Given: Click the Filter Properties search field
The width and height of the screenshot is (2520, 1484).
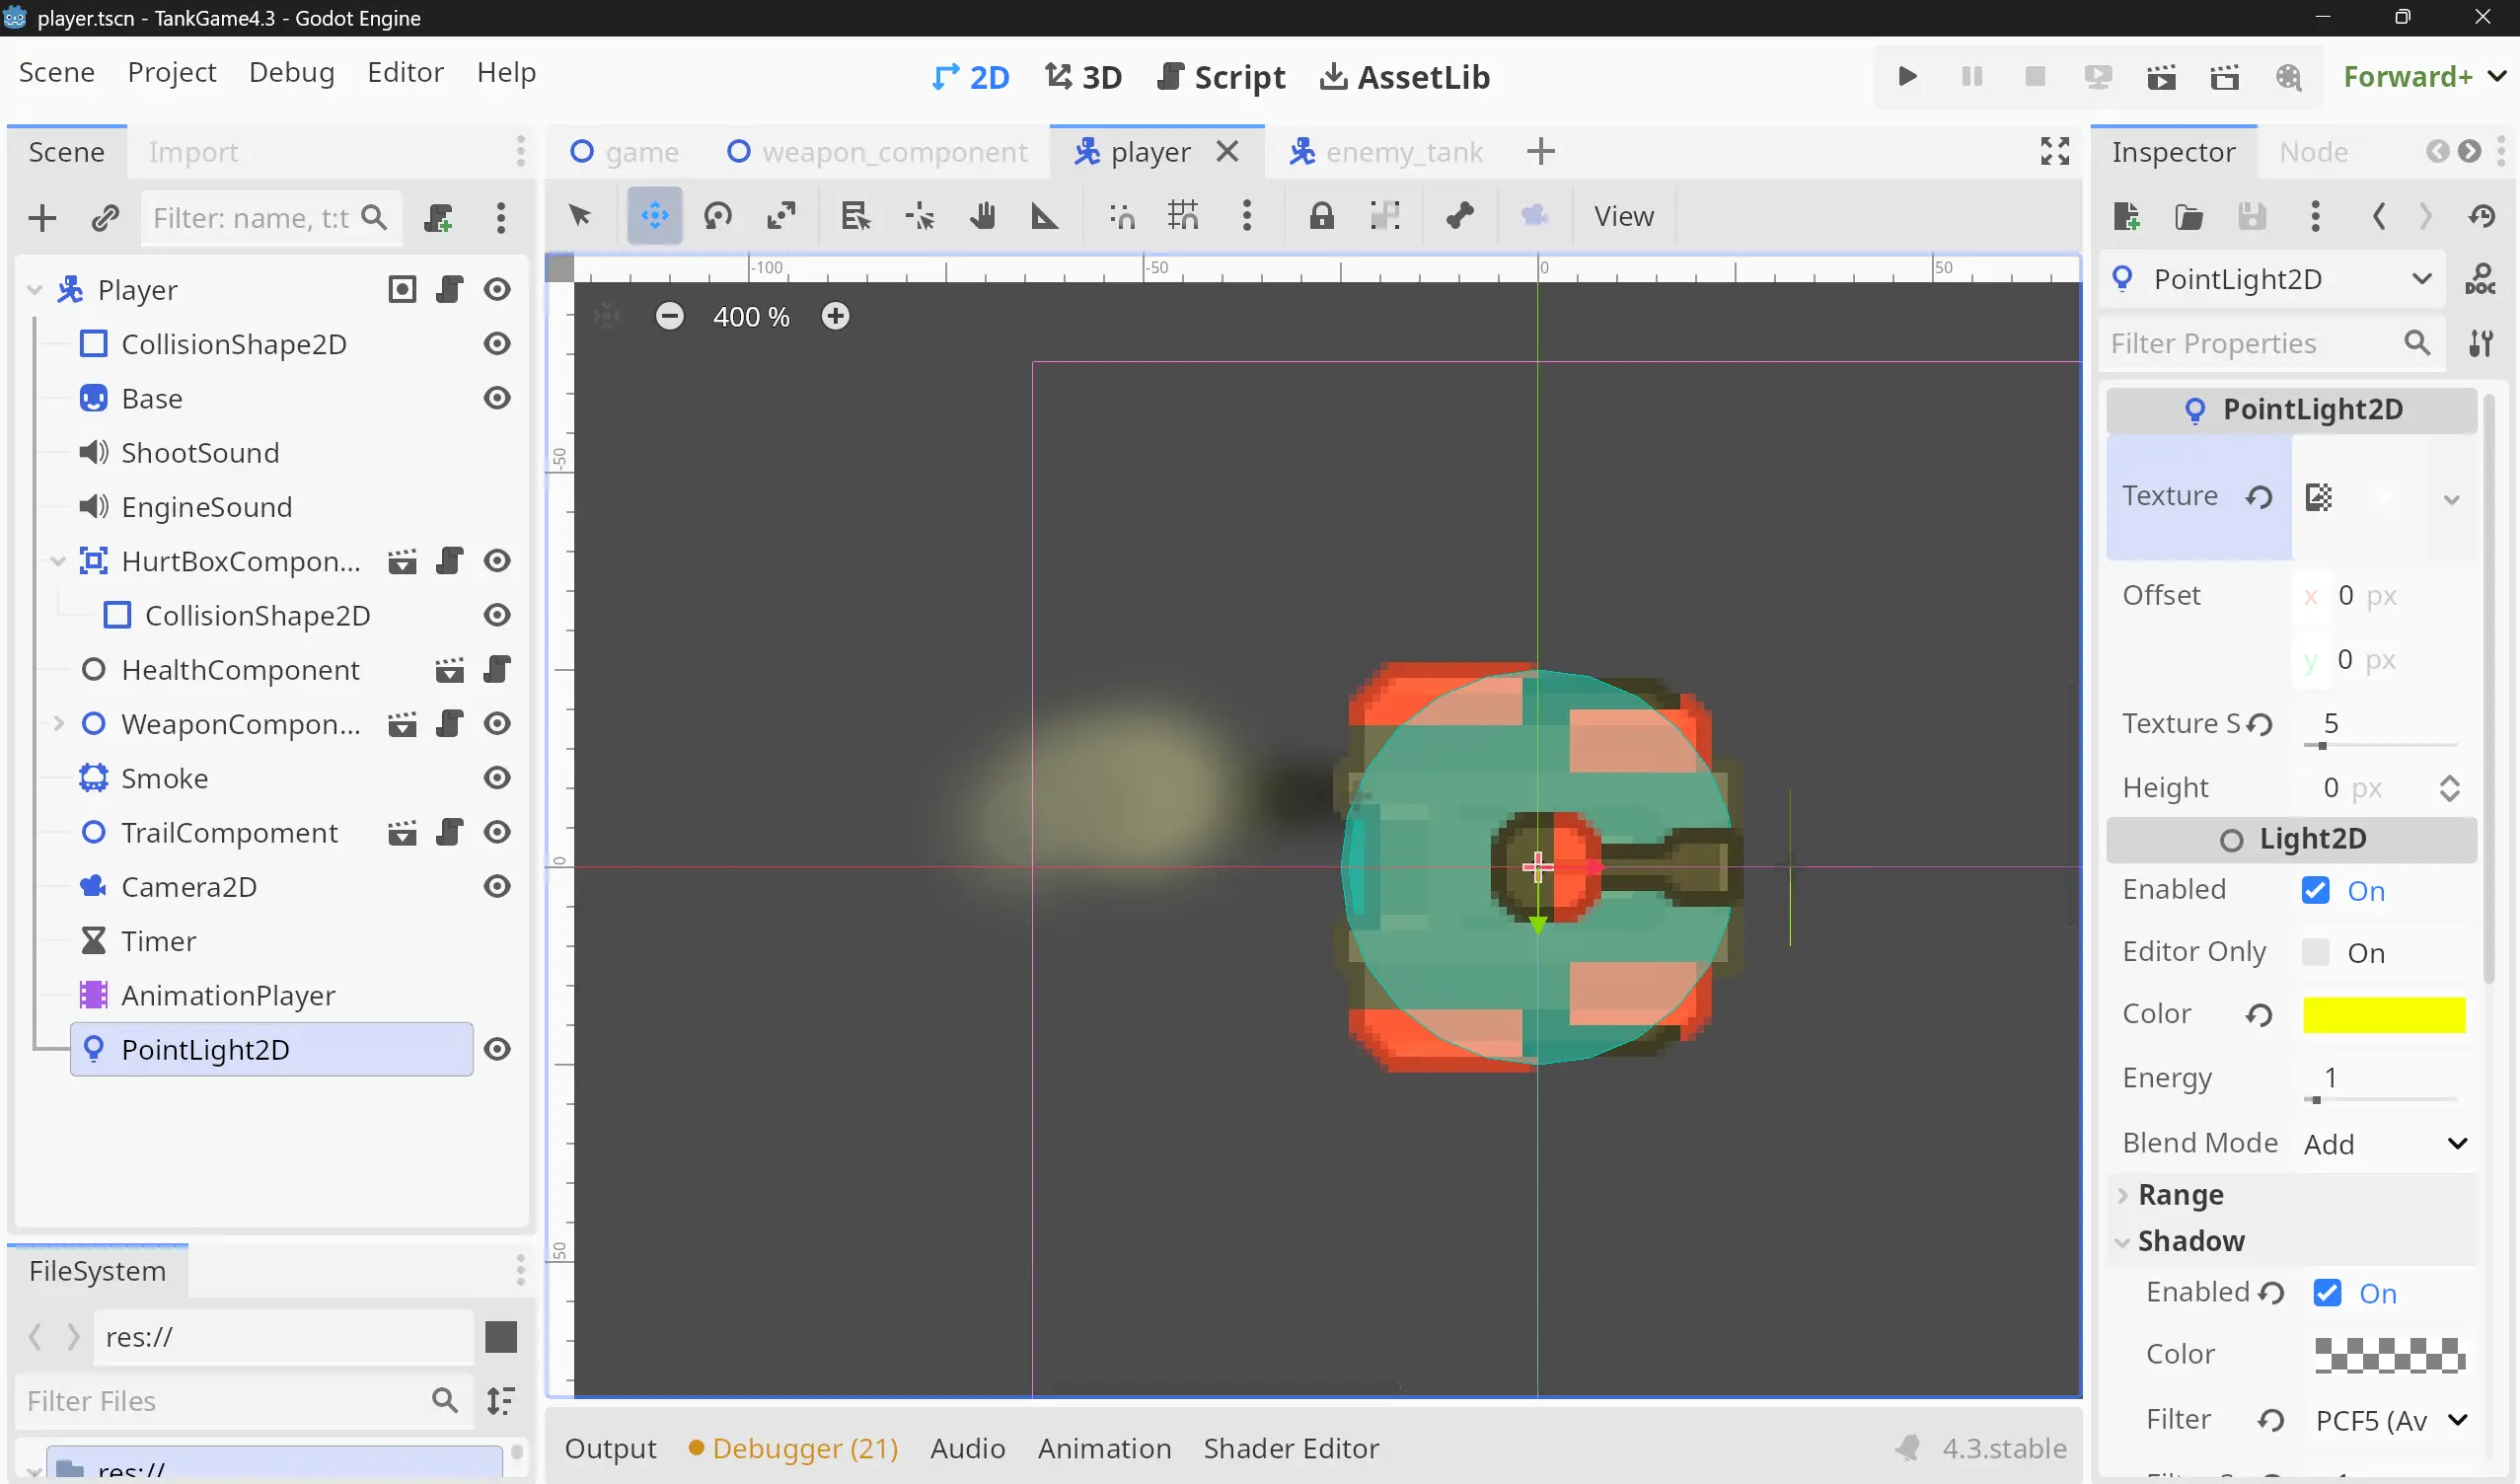Looking at the screenshot, I should (x=2272, y=344).
